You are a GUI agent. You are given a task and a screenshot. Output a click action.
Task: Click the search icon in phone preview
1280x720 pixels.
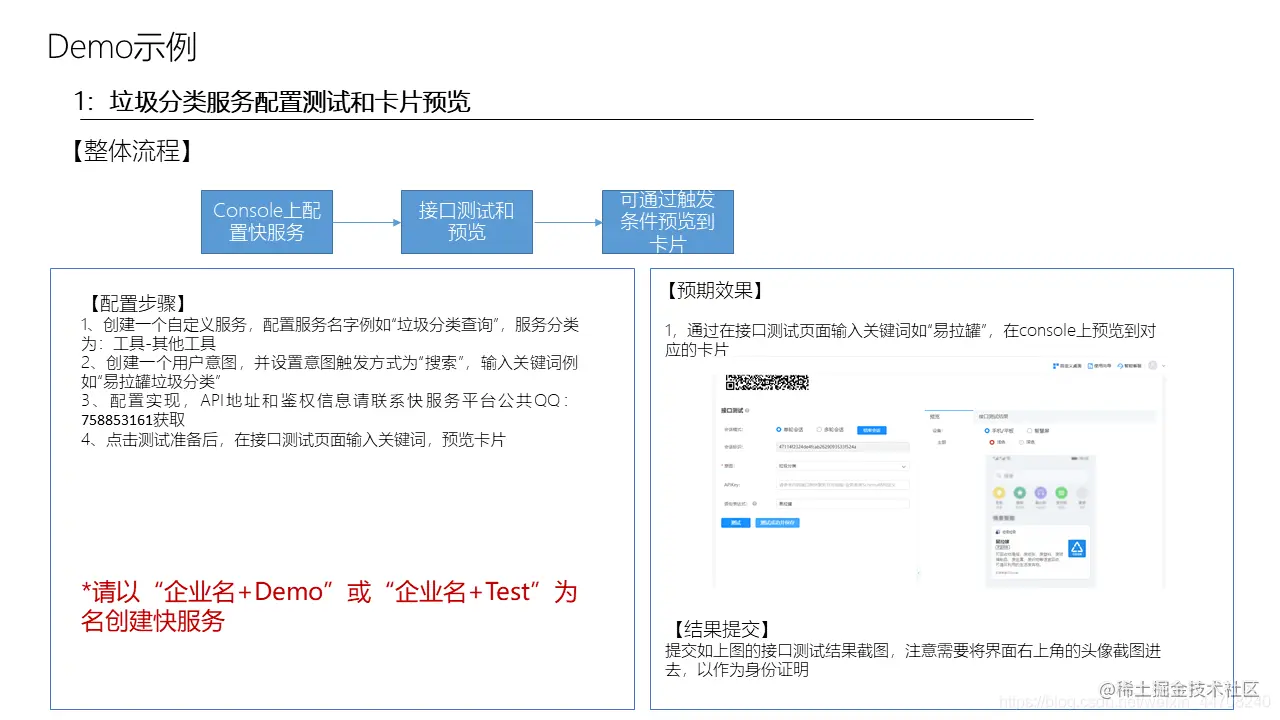[x=998, y=475]
